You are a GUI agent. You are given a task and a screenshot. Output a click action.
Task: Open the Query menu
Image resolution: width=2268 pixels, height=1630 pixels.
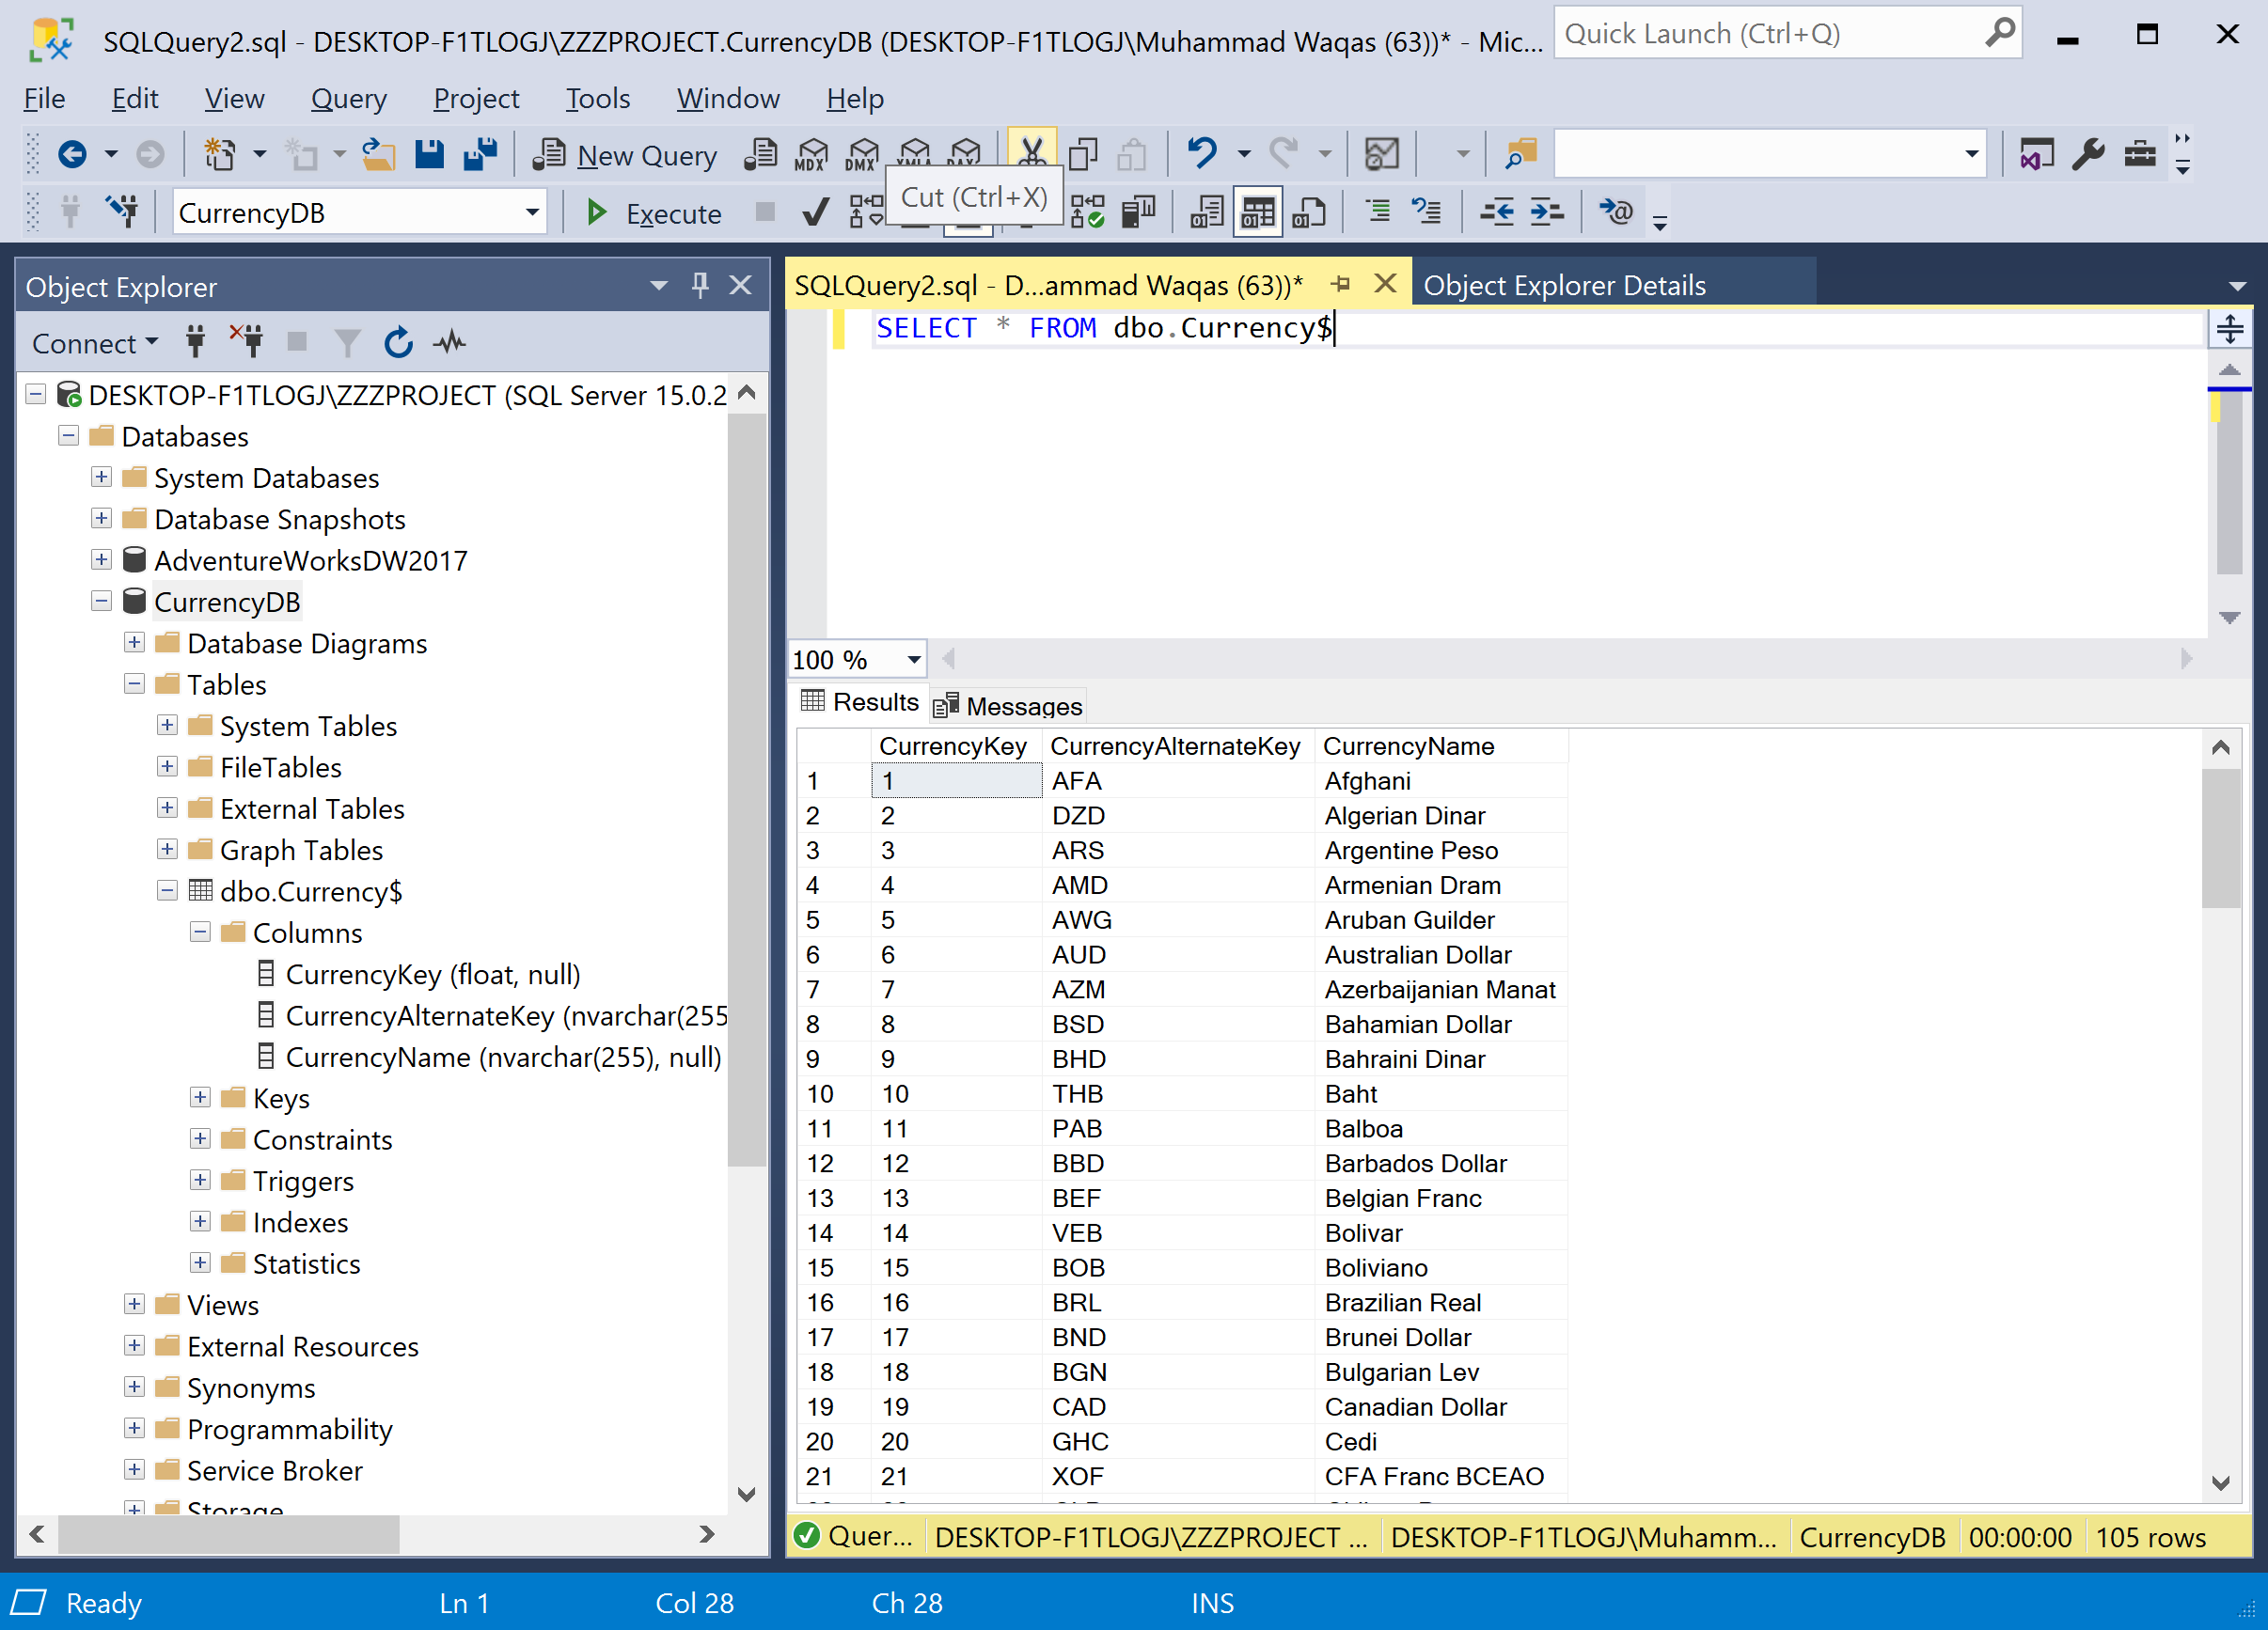click(x=348, y=98)
